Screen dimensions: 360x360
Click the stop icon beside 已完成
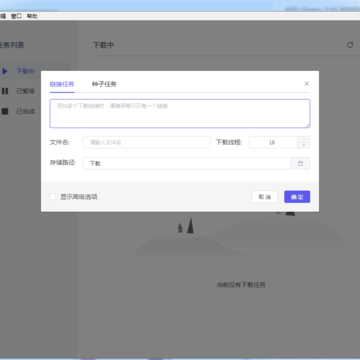point(5,111)
